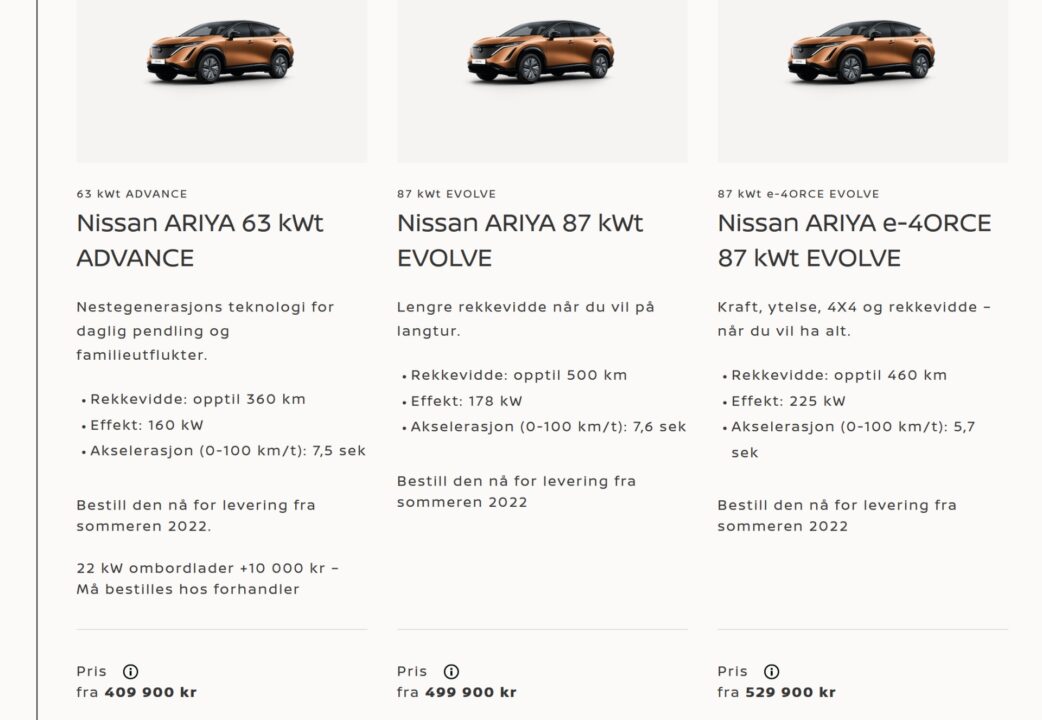The height and width of the screenshot is (720, 1042).
Task: Open Nissan ARIYA 87 kWt EVOLVE heading
Action: click(520, 240)
